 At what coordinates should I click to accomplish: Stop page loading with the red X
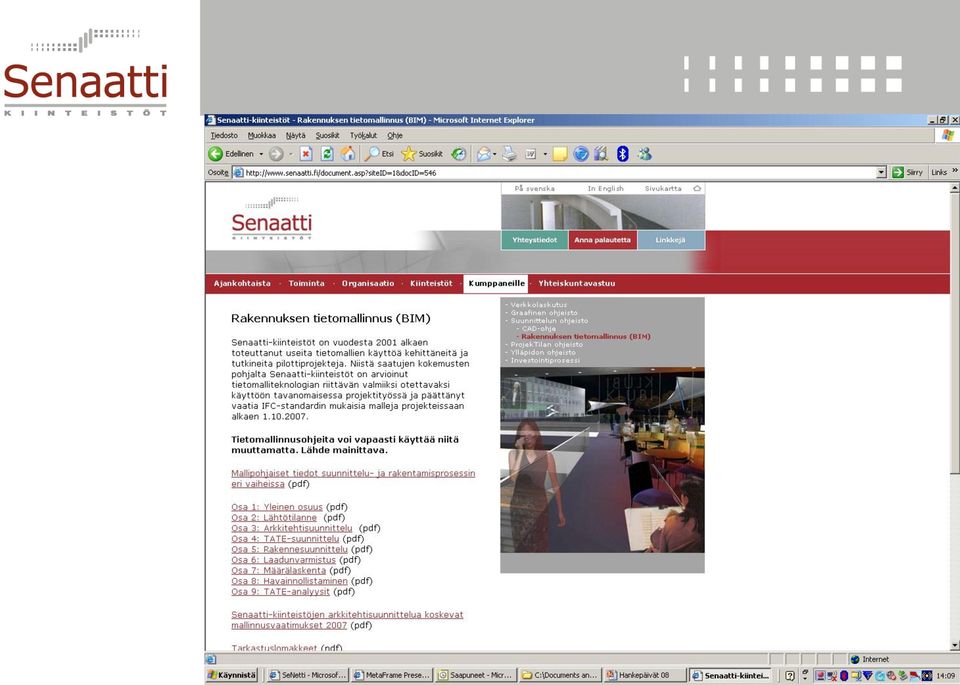pos(306,154)
